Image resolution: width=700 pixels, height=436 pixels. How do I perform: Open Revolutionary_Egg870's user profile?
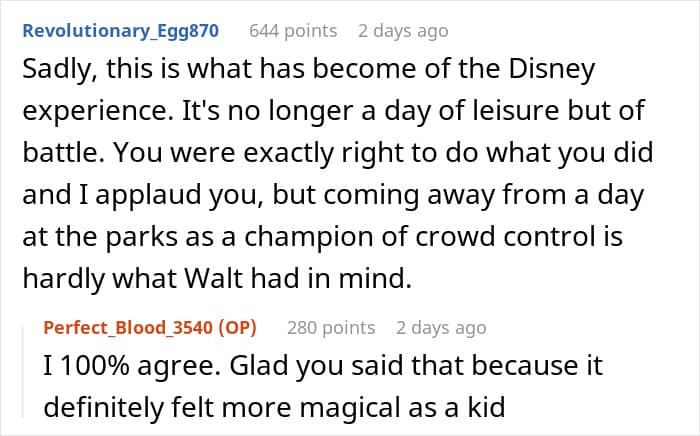coord(120,31)
